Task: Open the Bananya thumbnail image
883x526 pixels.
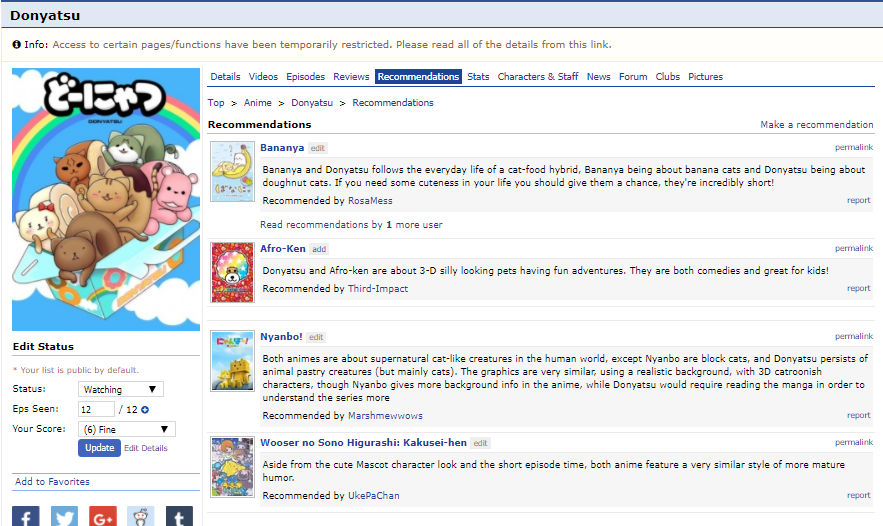Action: coord(232,172)
